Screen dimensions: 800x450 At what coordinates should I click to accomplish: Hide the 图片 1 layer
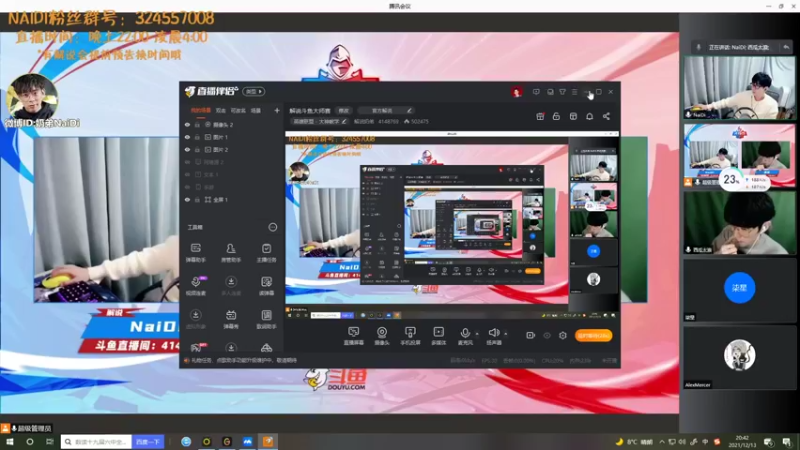pyautogui.click(x=187, y=137)
